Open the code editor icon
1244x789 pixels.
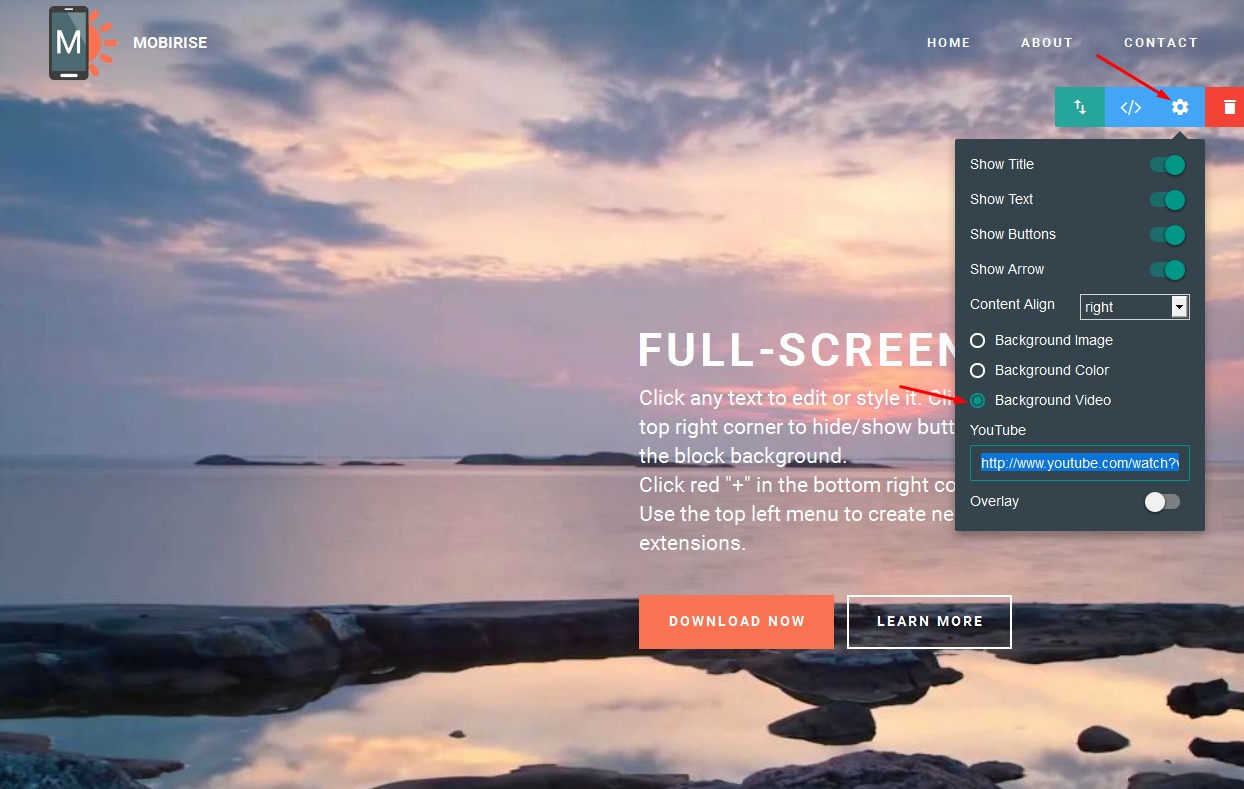[1130, 107]
